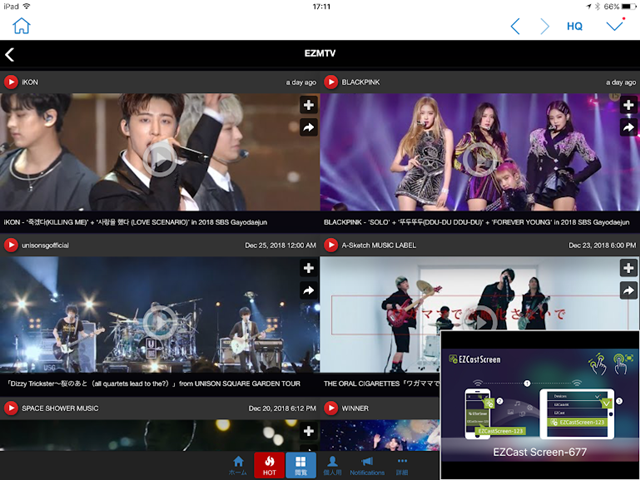Select the 閲覧 browse tab
This screenshot has height=480, width=640.
pos(301,465)
